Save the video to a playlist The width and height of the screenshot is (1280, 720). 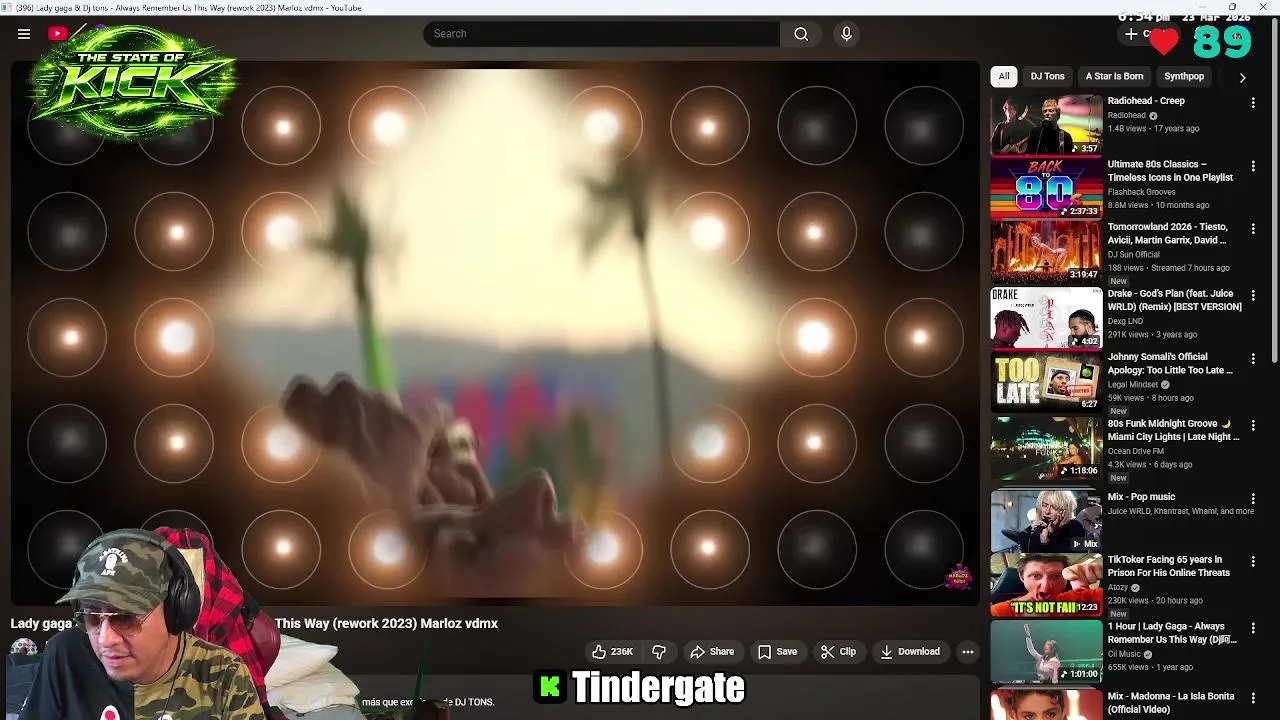point(777,652)
